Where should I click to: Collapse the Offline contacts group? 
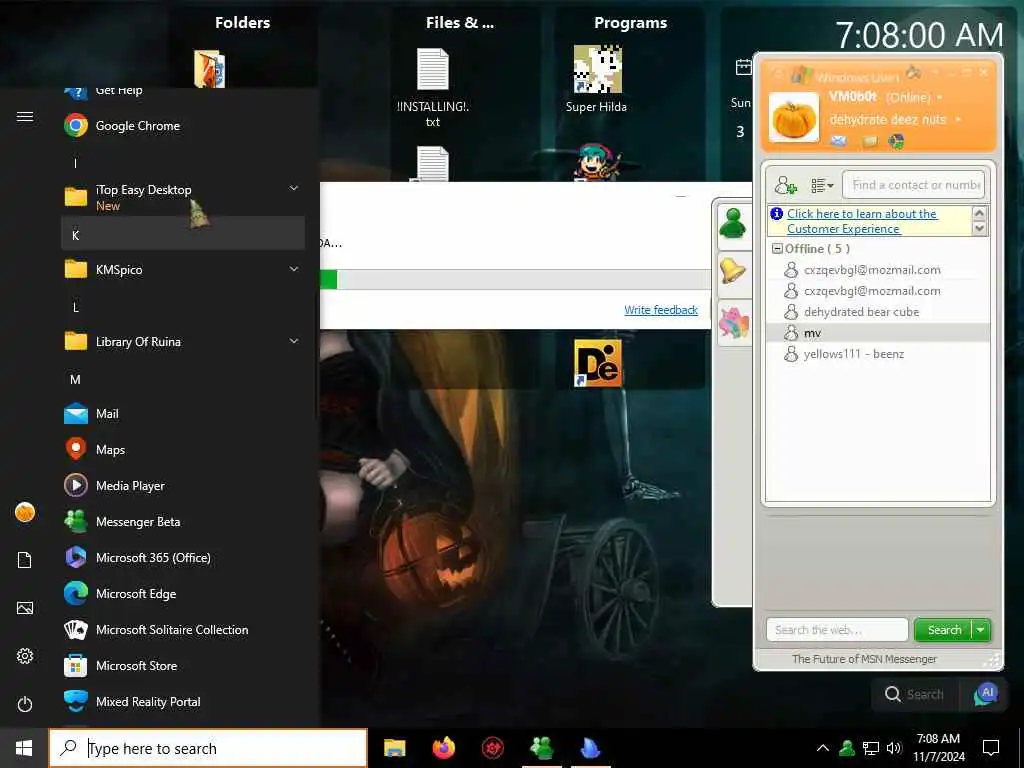click(777, 248)
